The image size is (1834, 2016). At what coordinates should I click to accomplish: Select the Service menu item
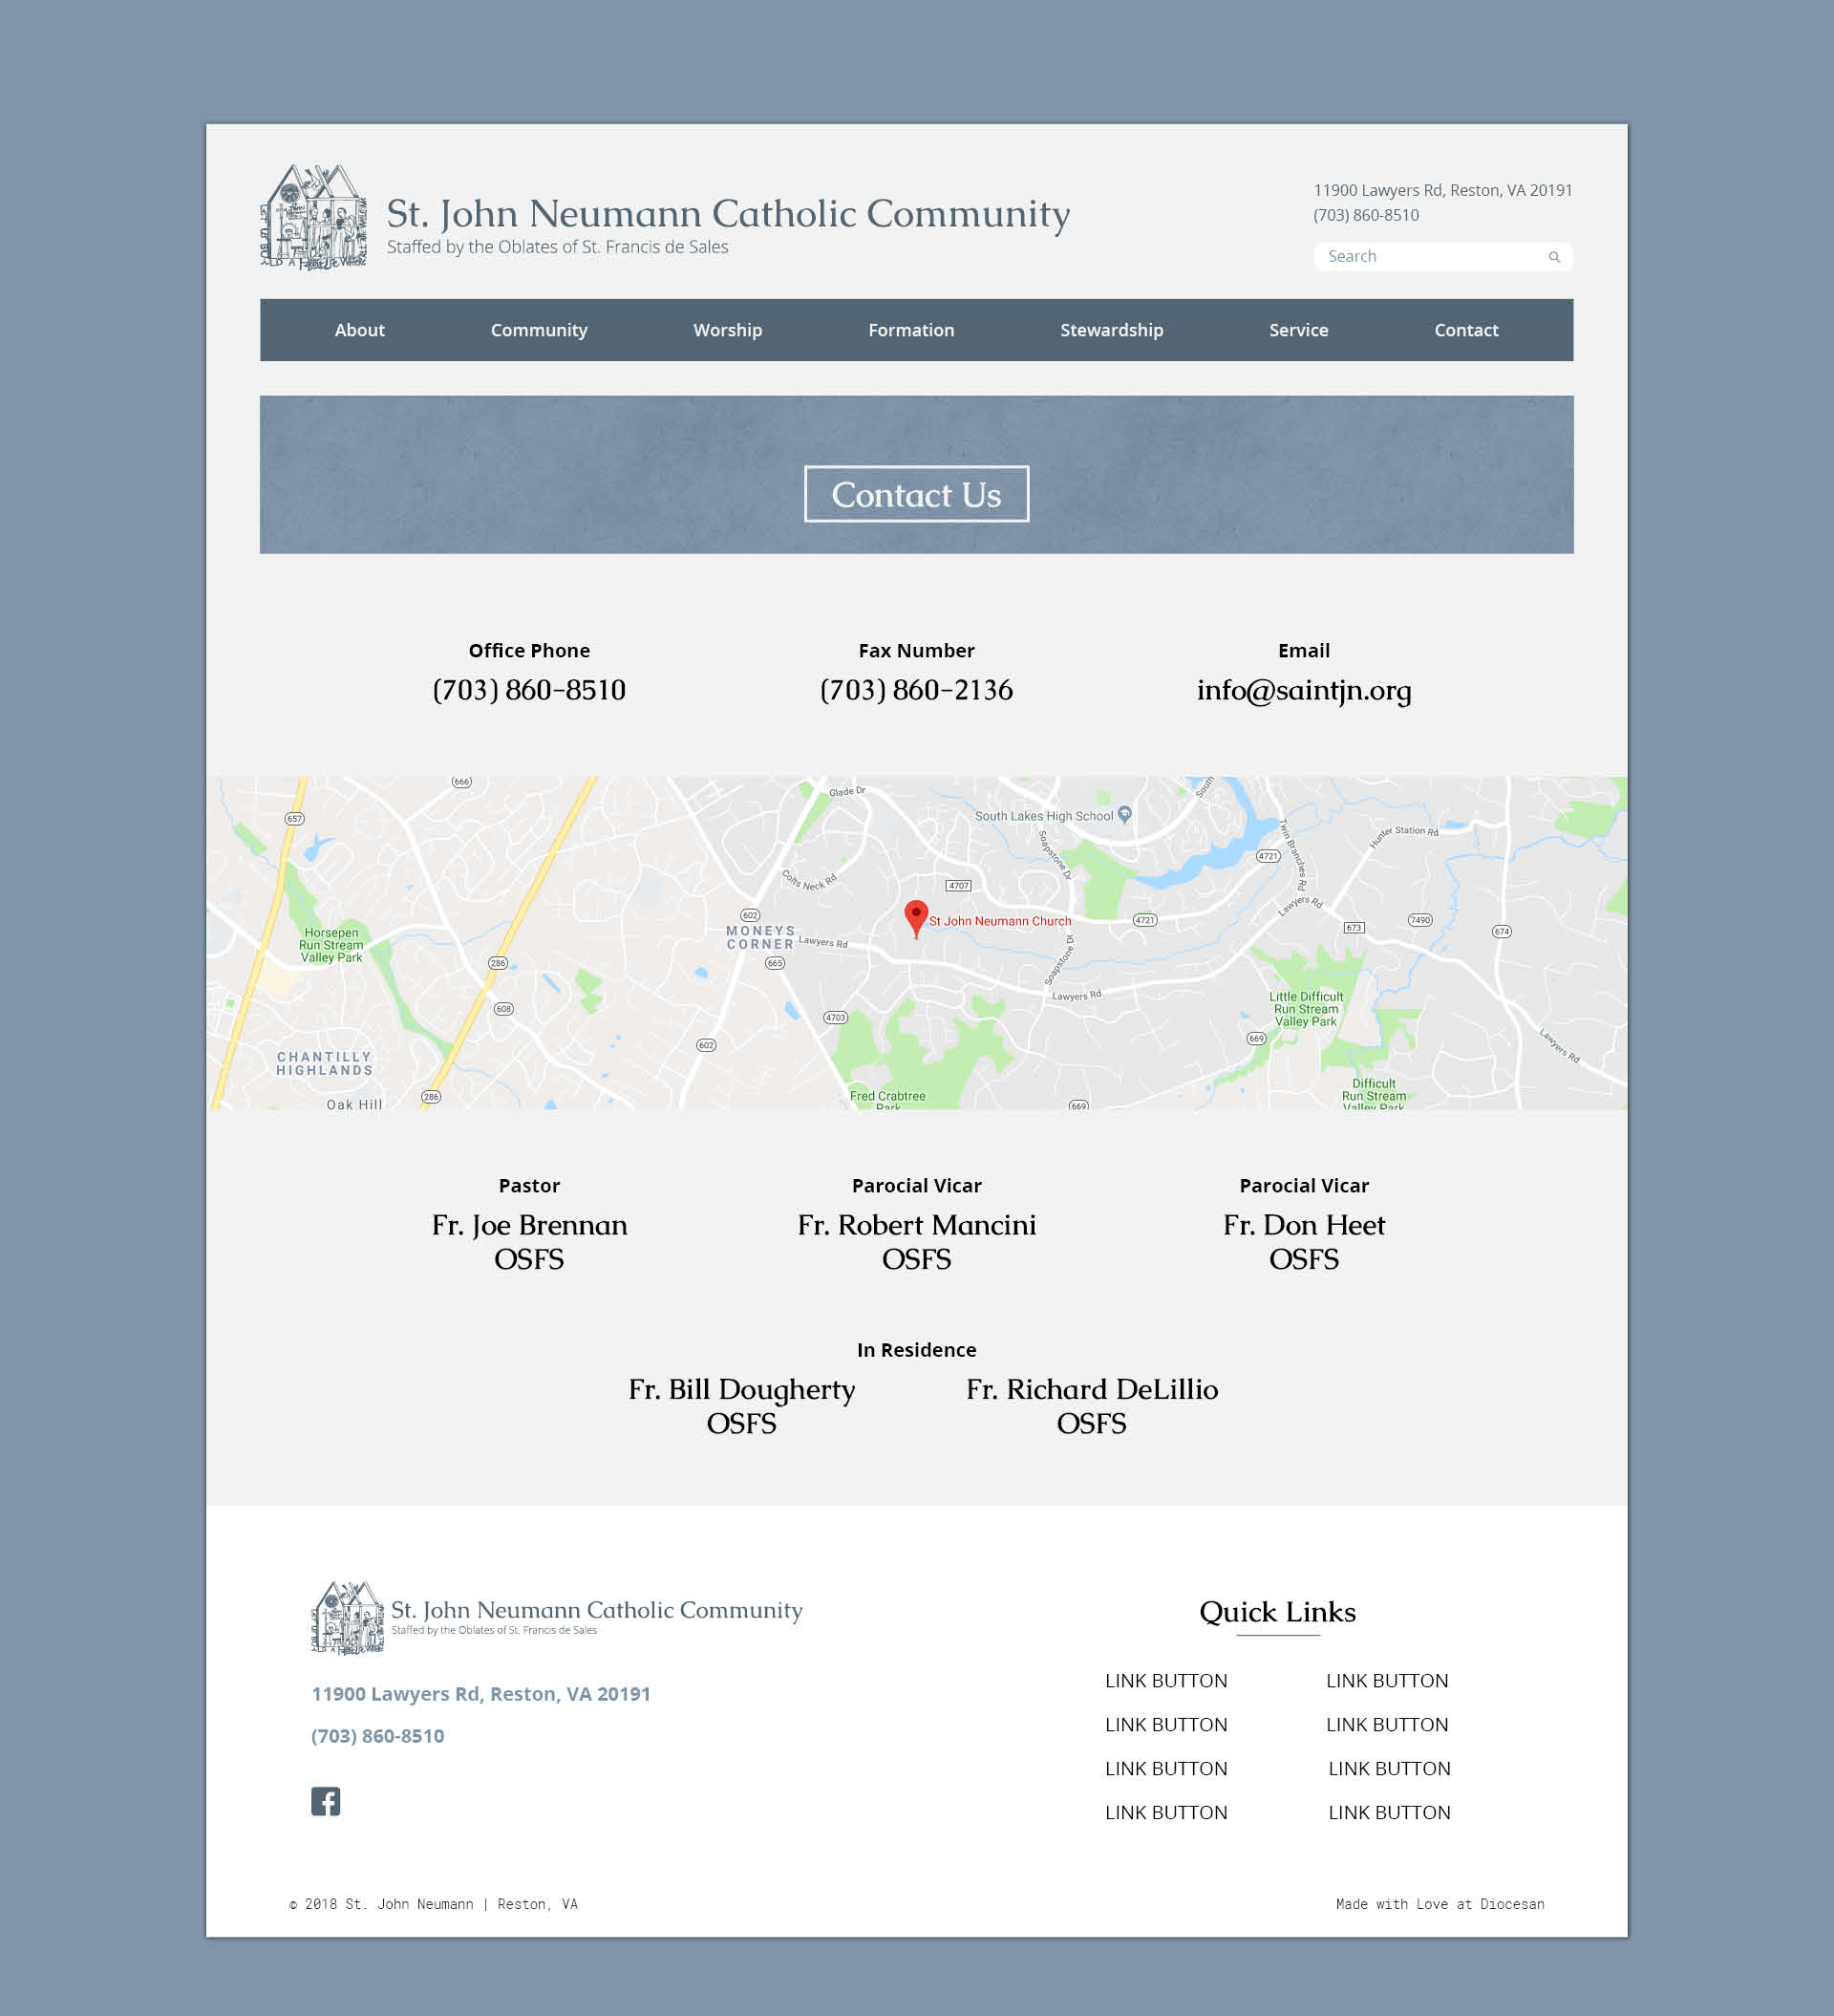pos(1298,330)
